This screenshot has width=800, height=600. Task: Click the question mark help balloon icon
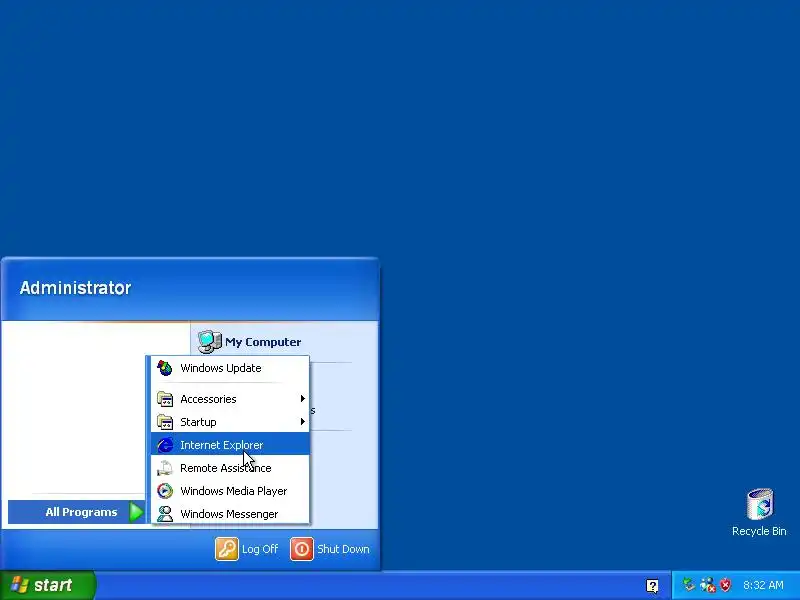[x=652, y=585]
